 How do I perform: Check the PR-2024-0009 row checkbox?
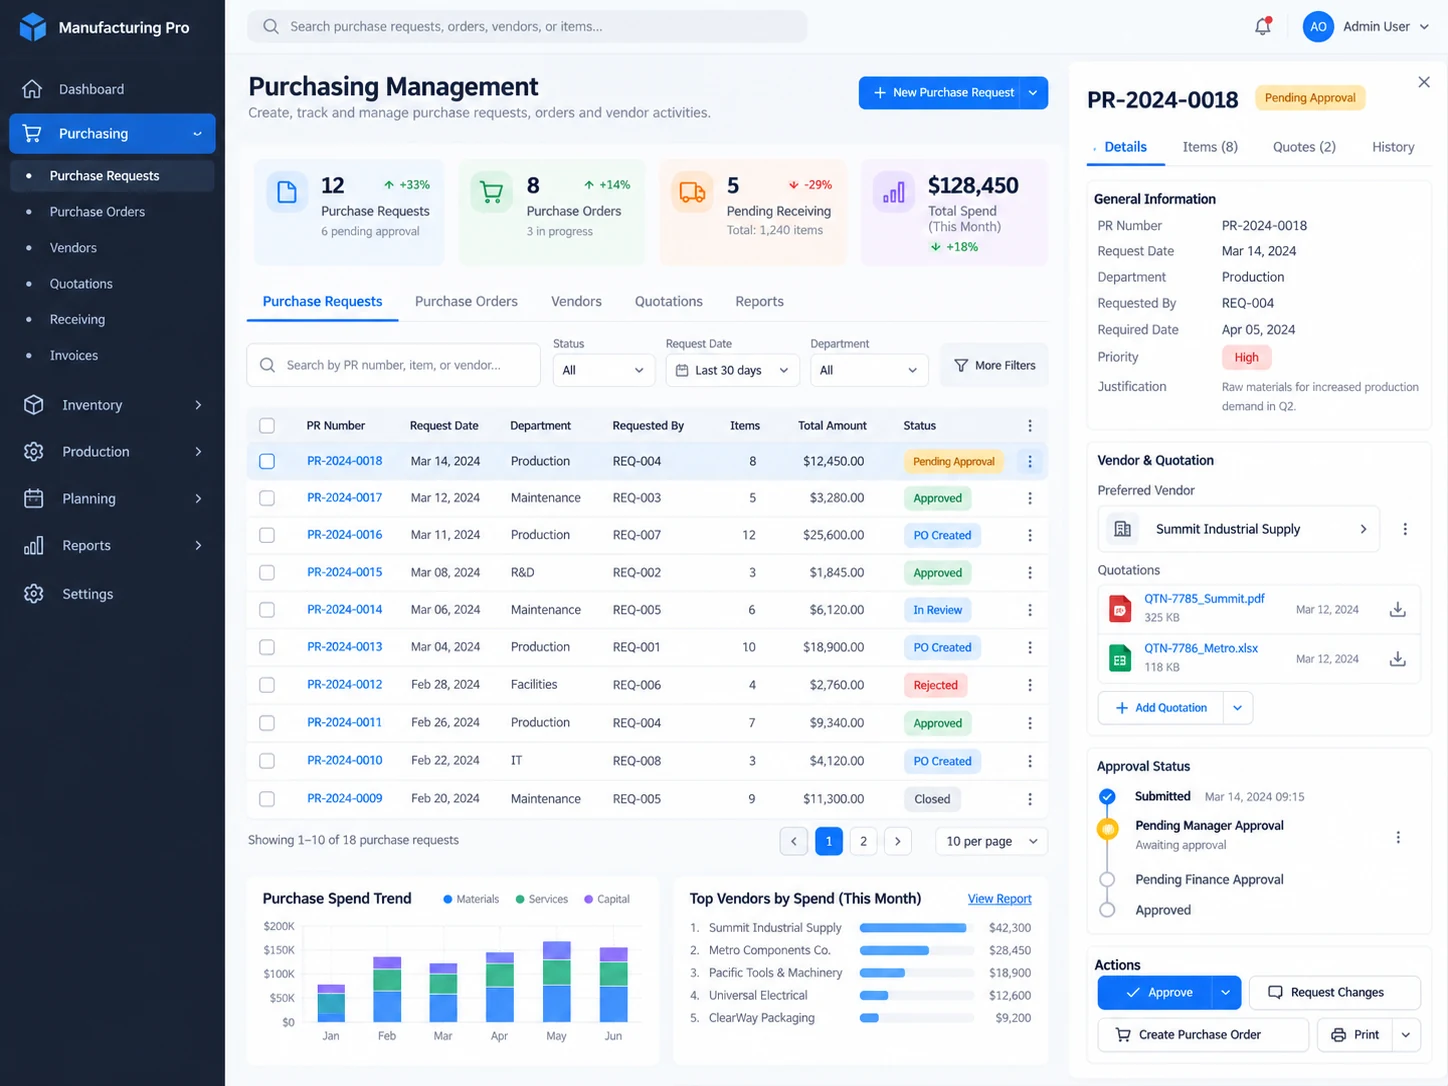[267, 799]
